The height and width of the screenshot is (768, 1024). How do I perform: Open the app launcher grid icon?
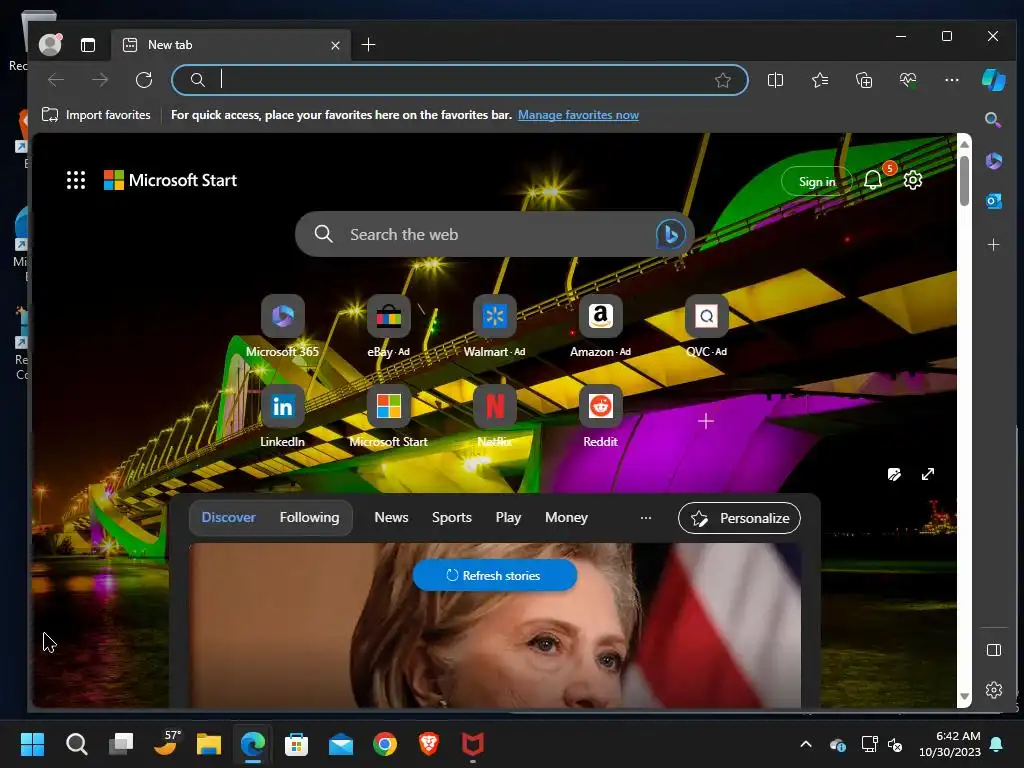(76, 180)
